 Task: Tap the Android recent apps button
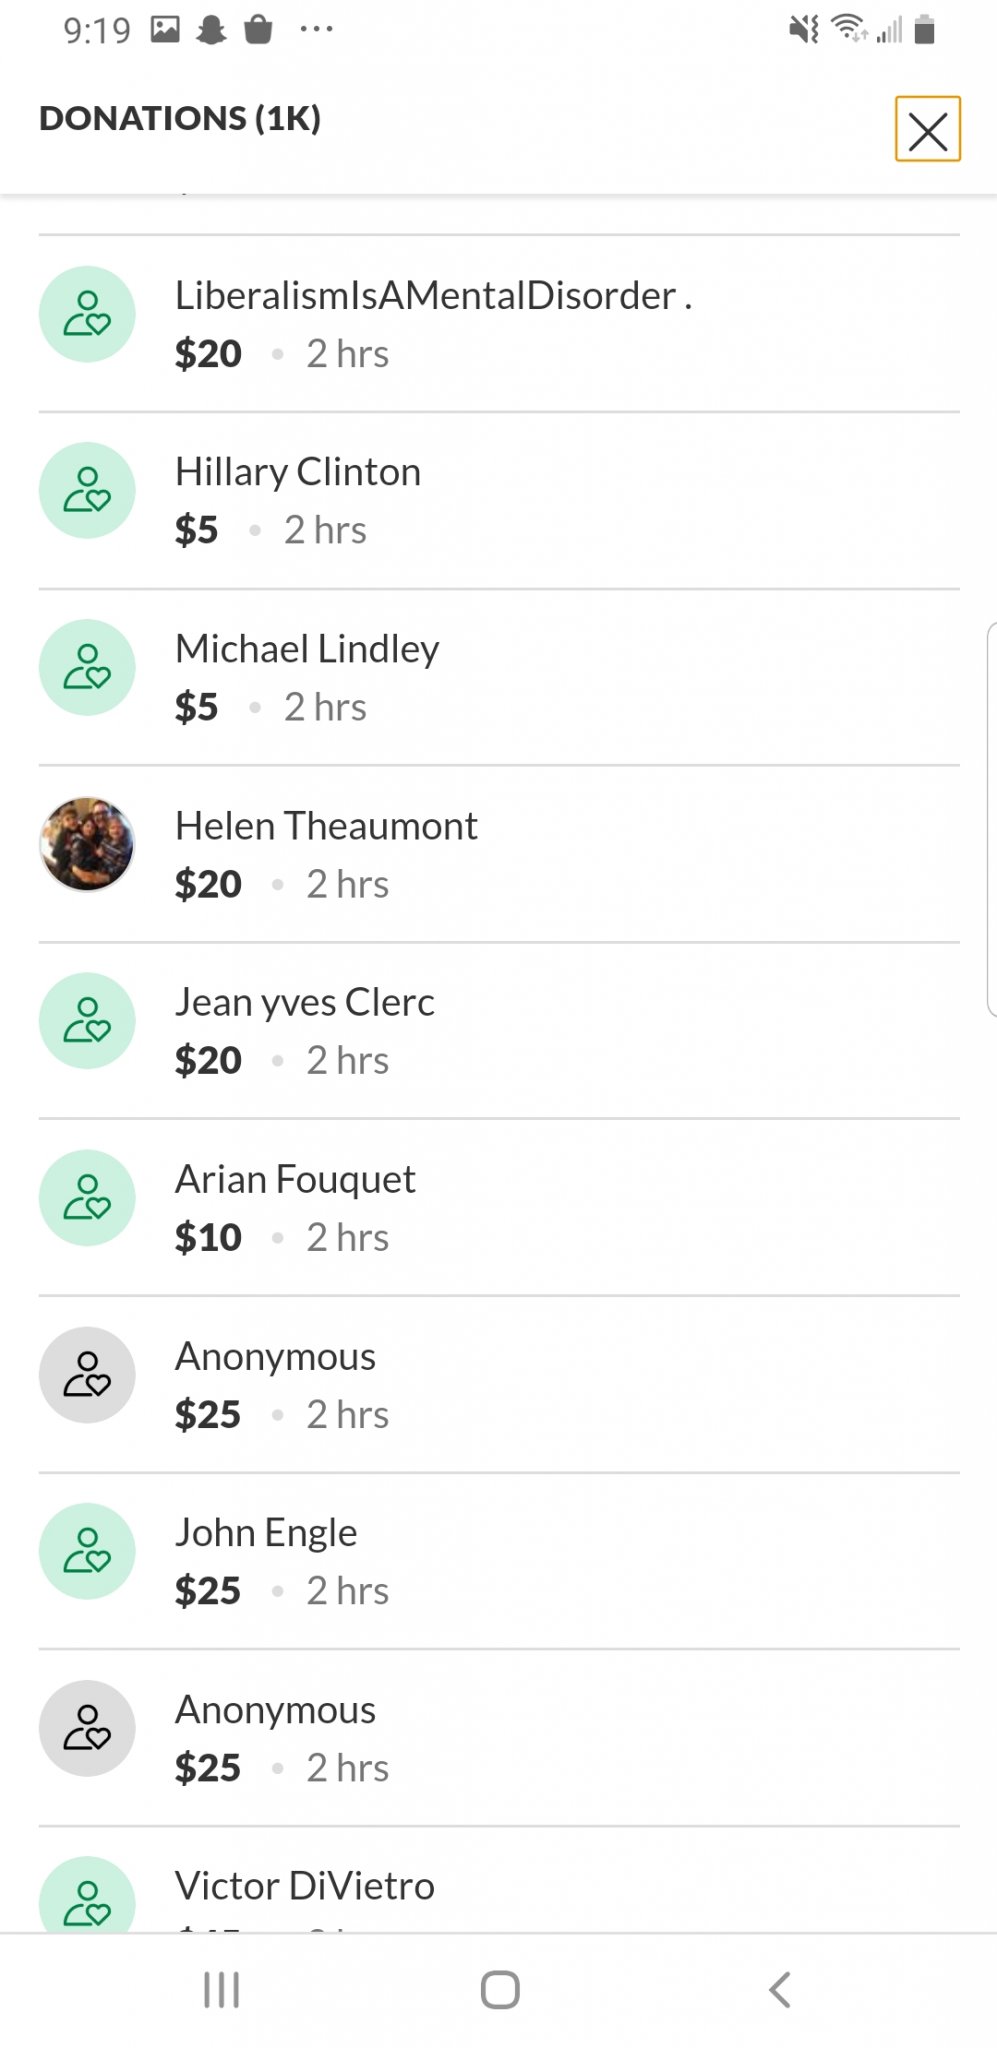click(221, 1990)
